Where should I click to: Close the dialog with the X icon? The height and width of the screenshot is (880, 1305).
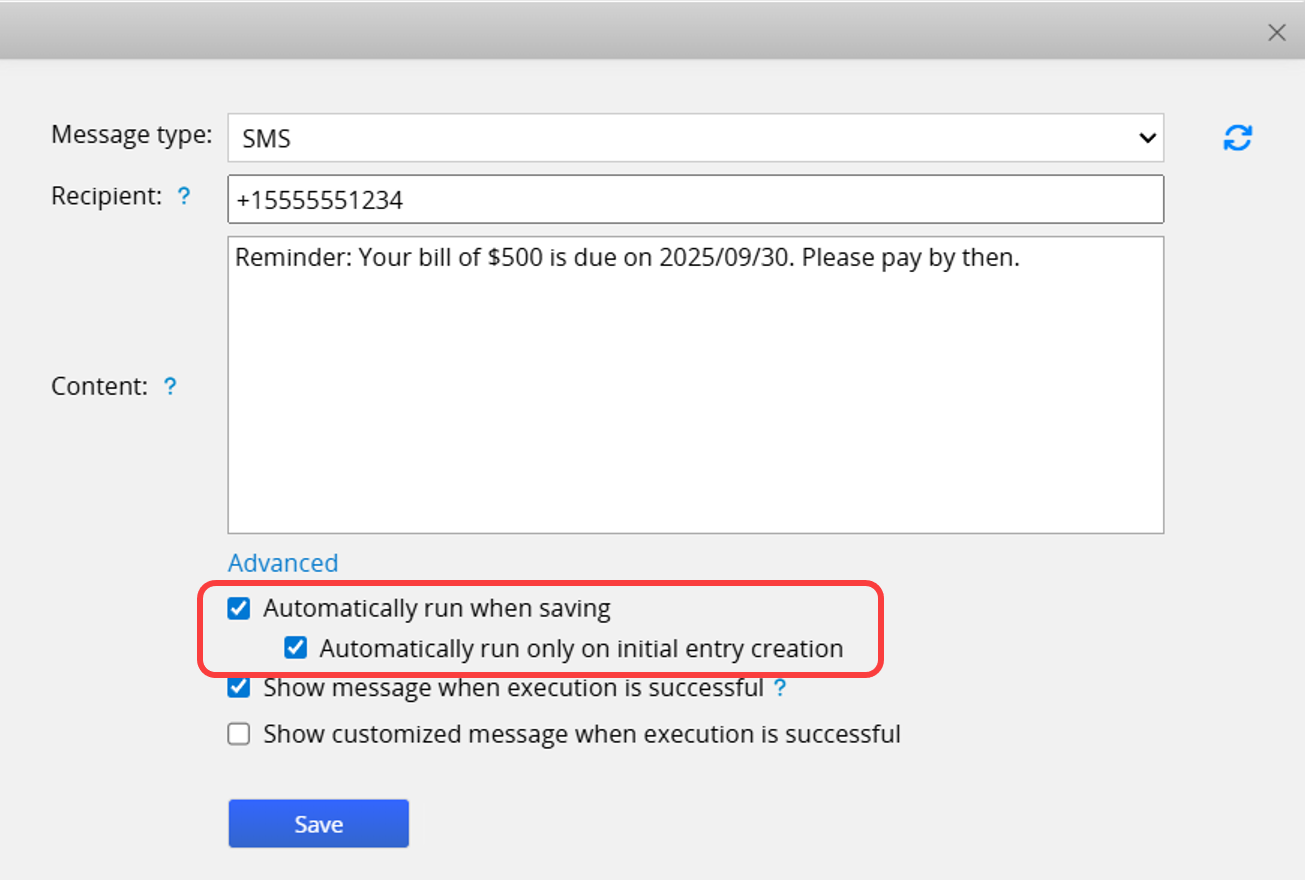tap(1276, 33)
